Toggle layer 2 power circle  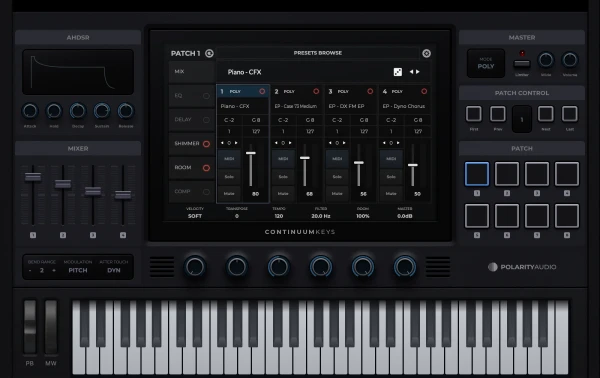pyautogui.click(x=316, y=91)
